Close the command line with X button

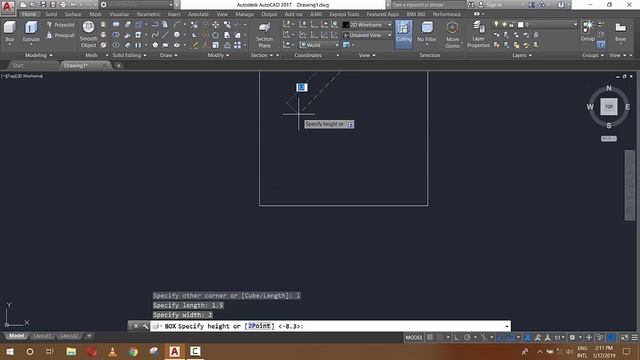click(136, 326)
